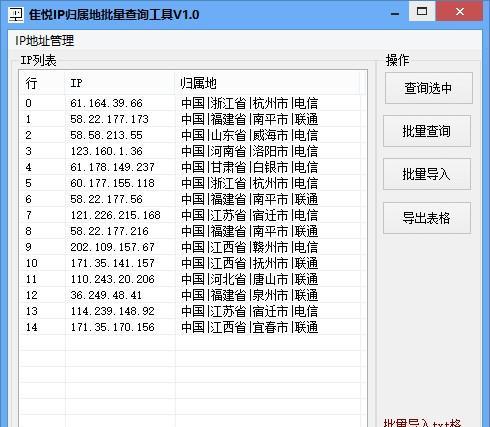Click the 导出表格 button

pyautogui.click(x=427, y=218)
